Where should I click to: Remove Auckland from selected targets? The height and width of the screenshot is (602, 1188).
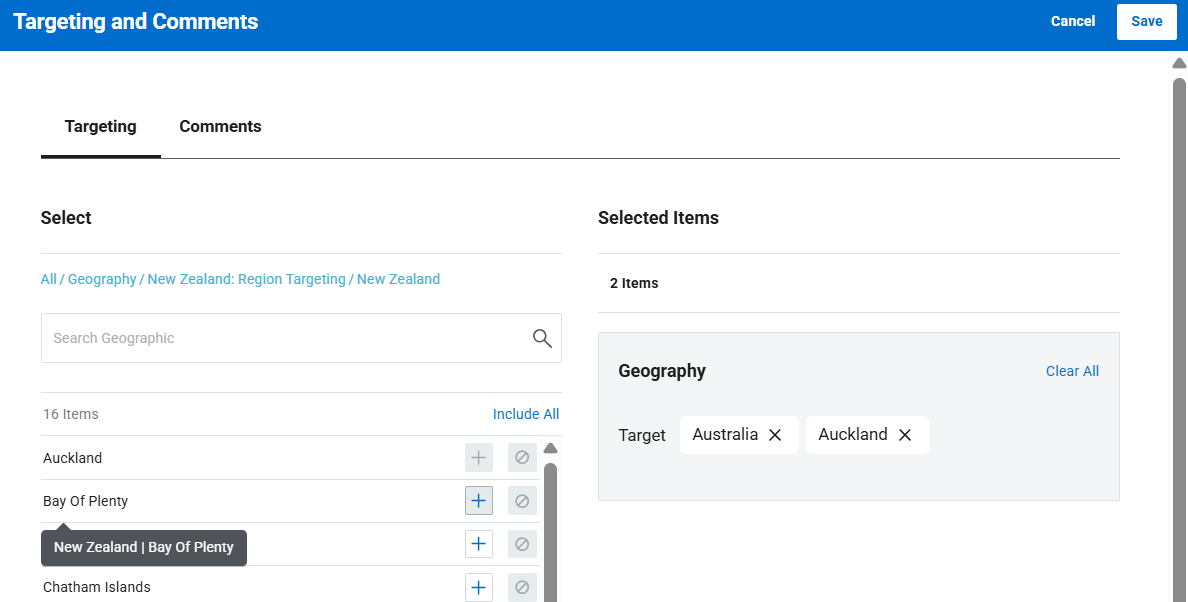coord(905,435)
